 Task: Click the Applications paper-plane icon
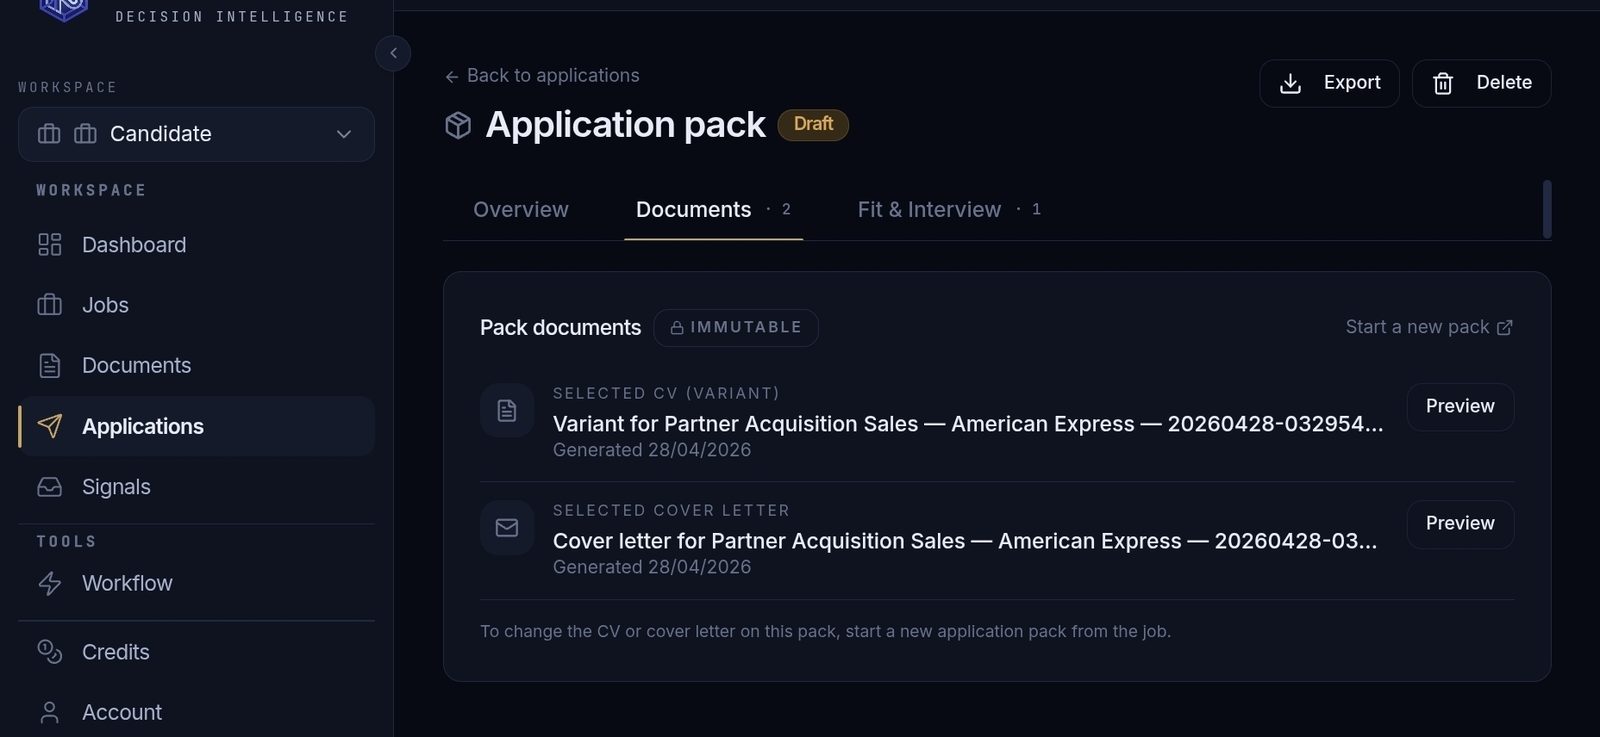click(x=50, y=426)
